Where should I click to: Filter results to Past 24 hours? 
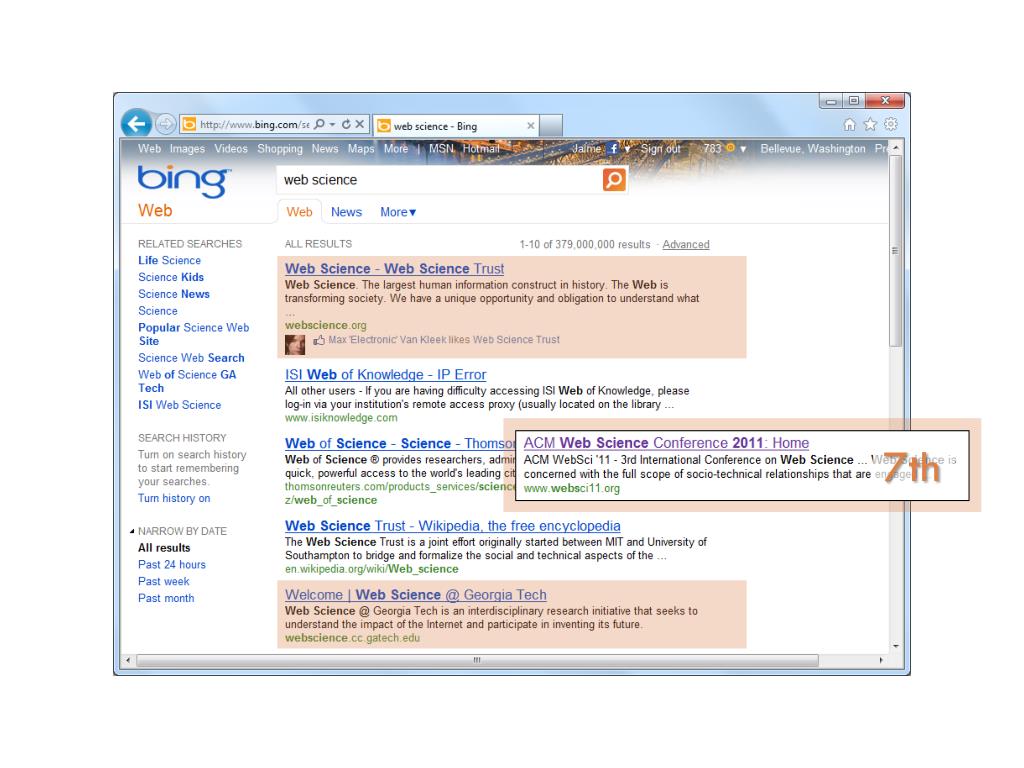point(172,565)
